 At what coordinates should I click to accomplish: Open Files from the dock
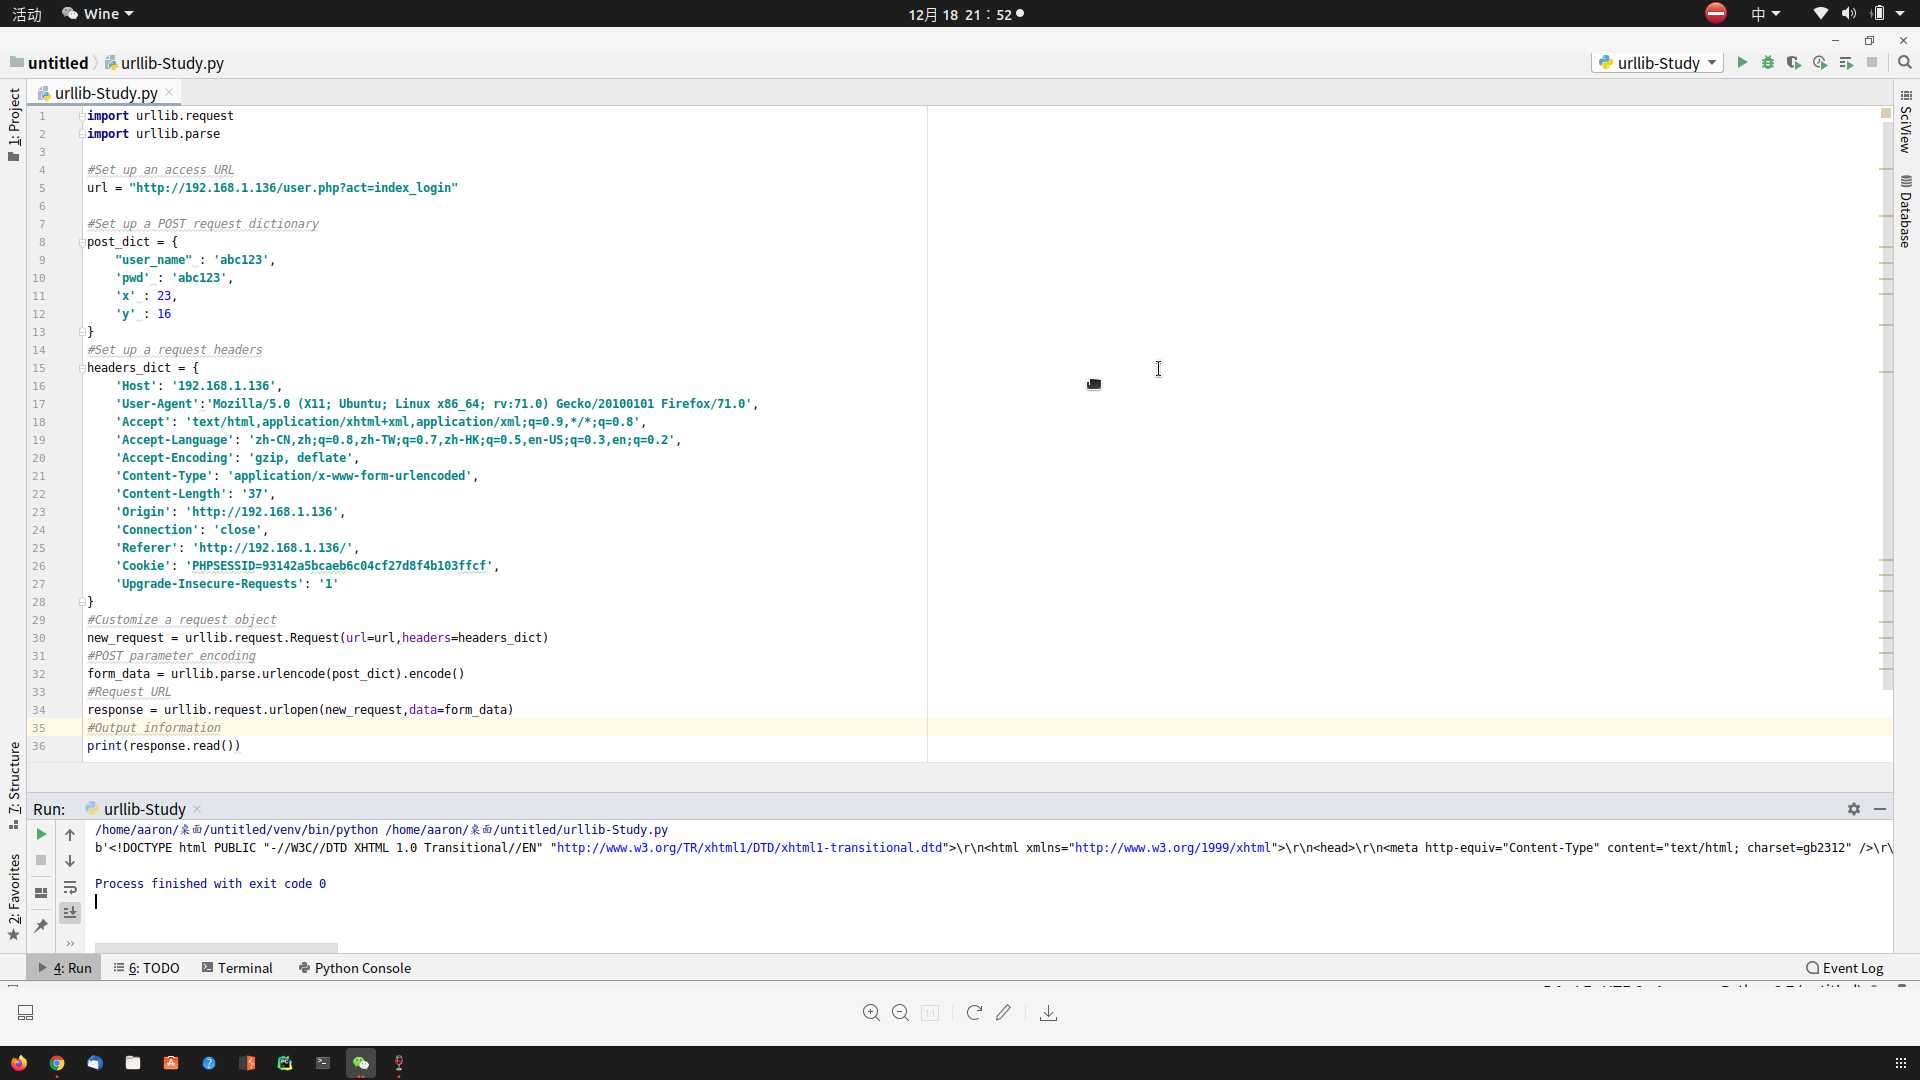pyautogui.click(x=133, y=1063)
